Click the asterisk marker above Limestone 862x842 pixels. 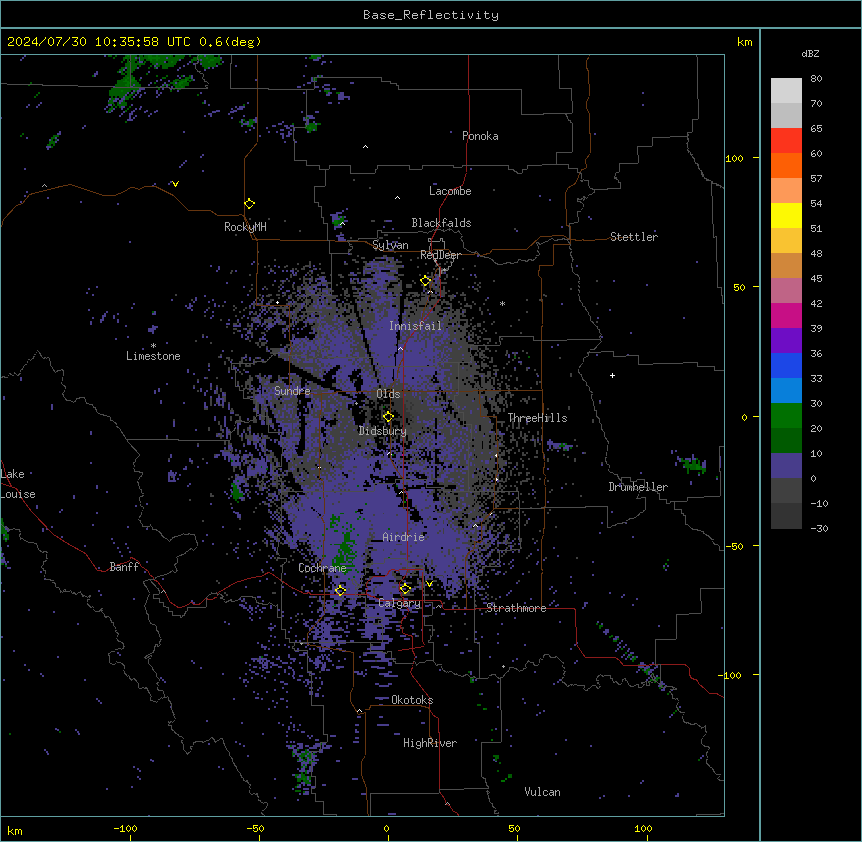153,346
